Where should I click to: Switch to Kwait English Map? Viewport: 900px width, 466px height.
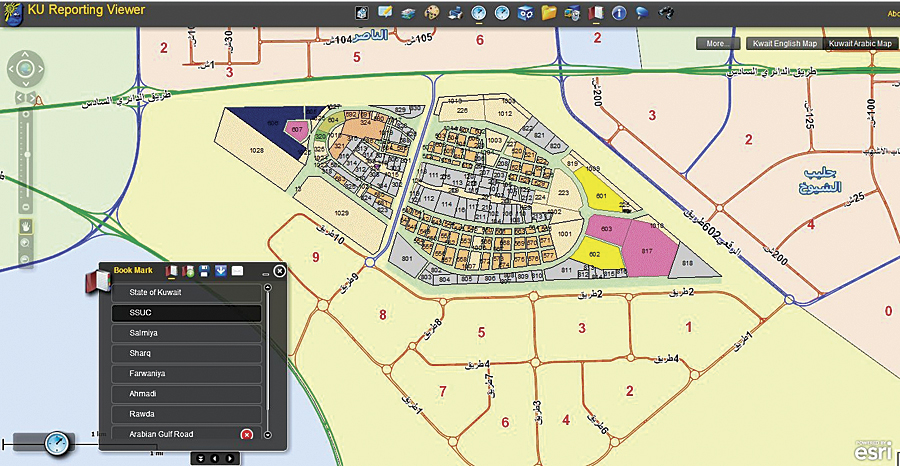785,44
